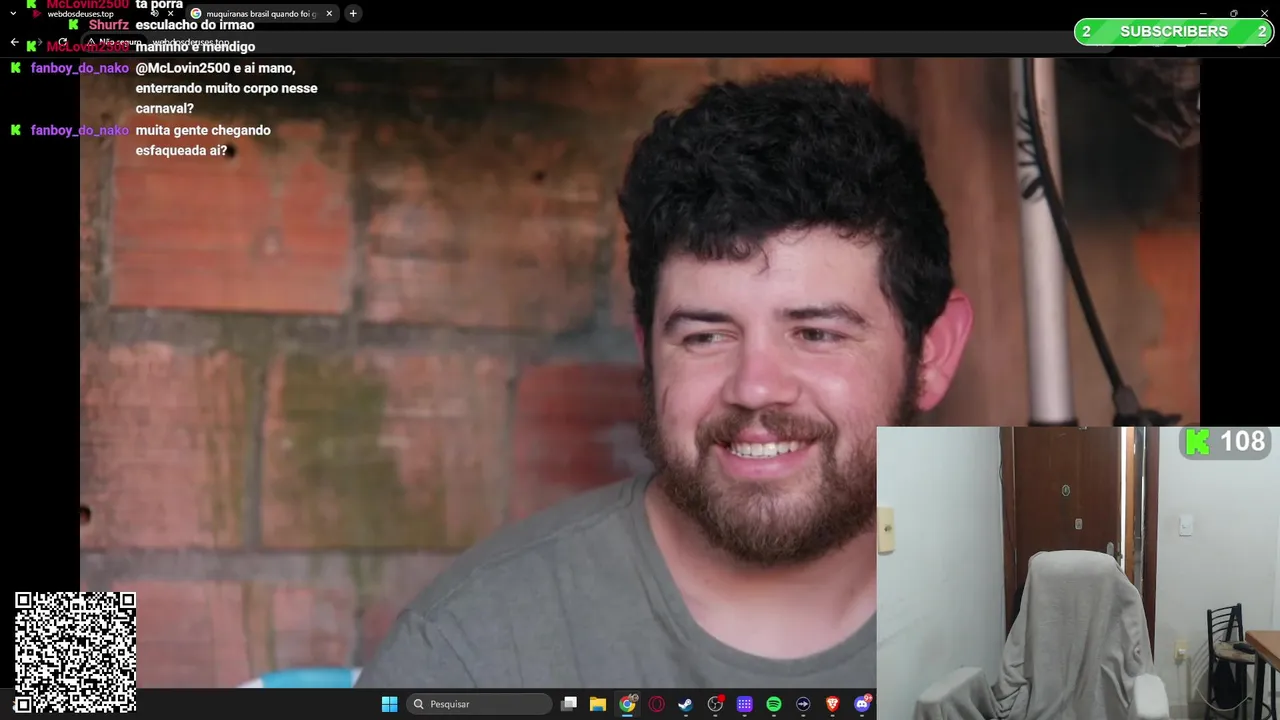Open a new browser tab
The height and width of the screenshot is (720, 1280).
[353, 13]
